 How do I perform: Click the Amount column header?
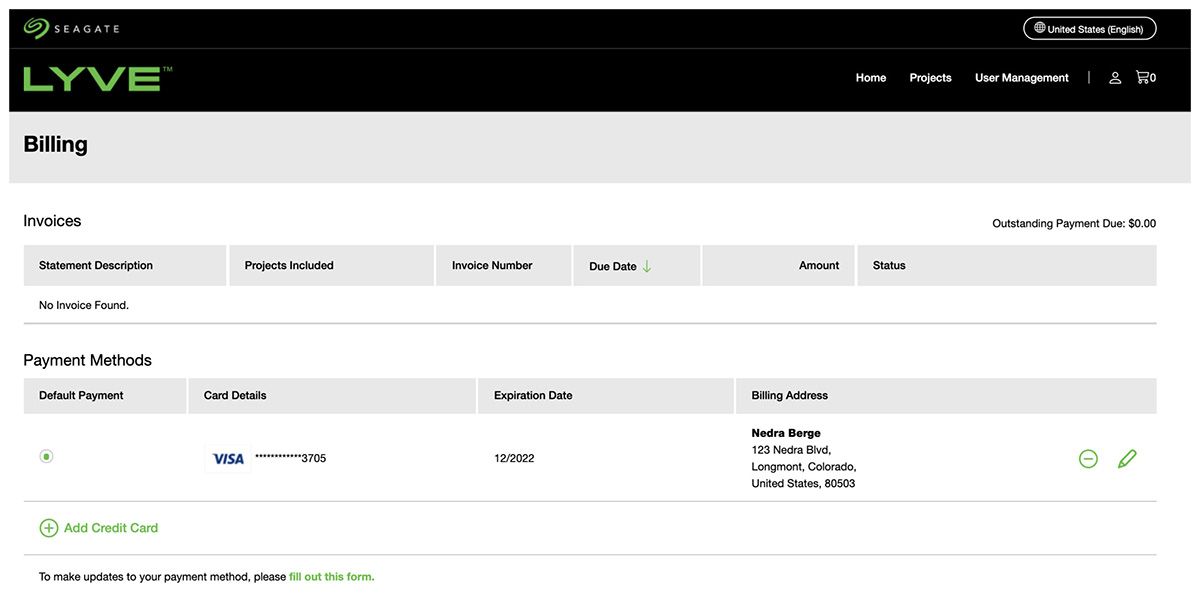pyautogui.click(x=818, y=266)
